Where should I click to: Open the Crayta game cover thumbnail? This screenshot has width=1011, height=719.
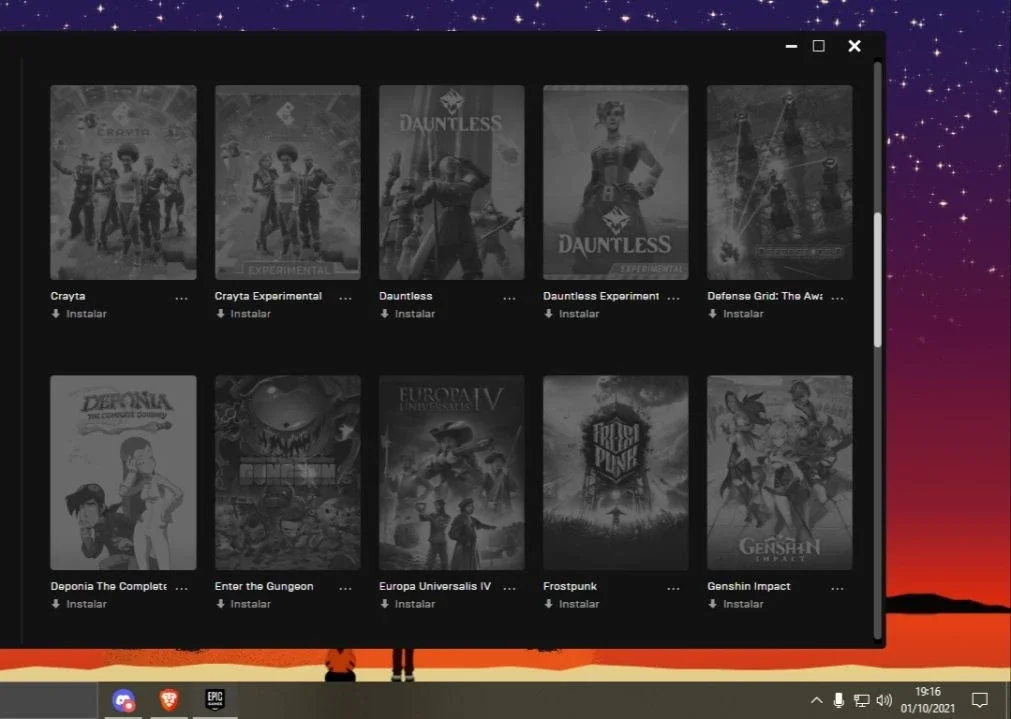tap(123, 182)
